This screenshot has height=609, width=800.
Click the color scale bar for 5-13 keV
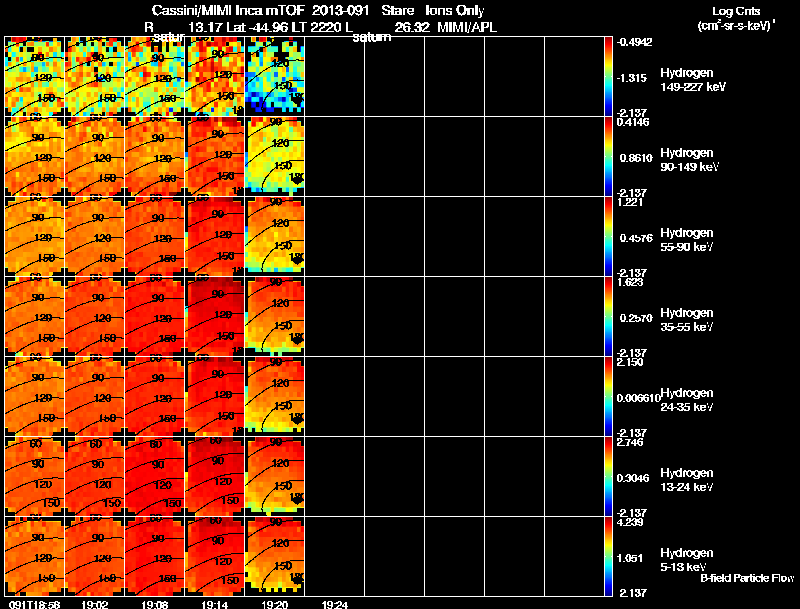(x=608, y=556)
